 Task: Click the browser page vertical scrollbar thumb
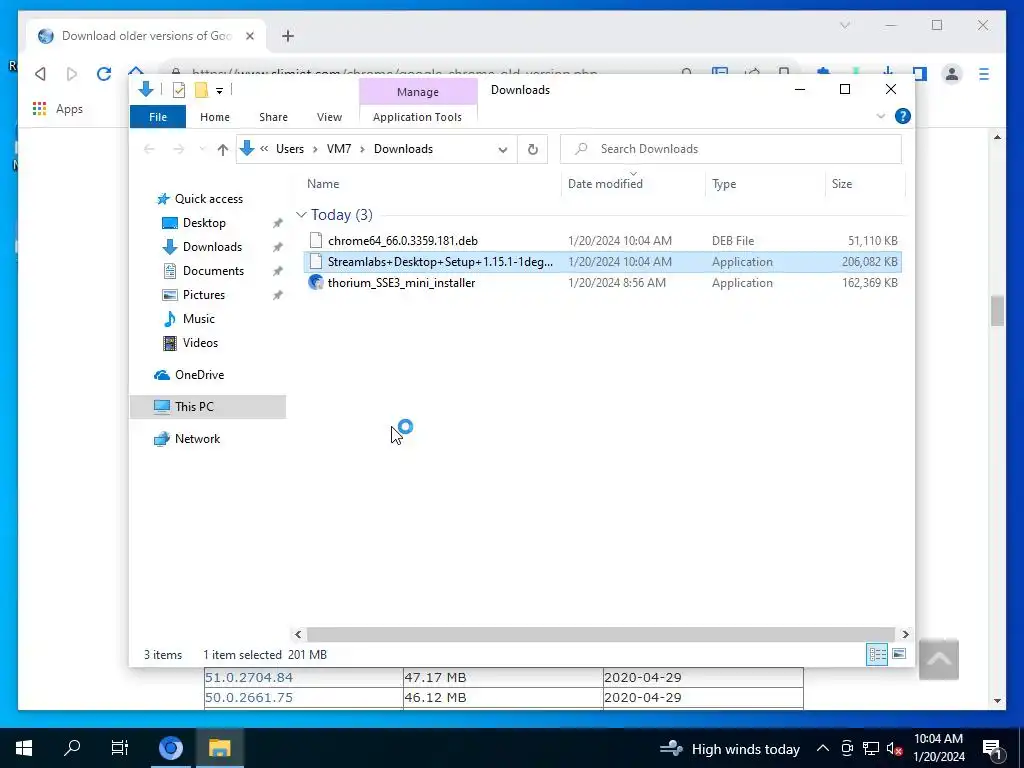coord(997,310)
